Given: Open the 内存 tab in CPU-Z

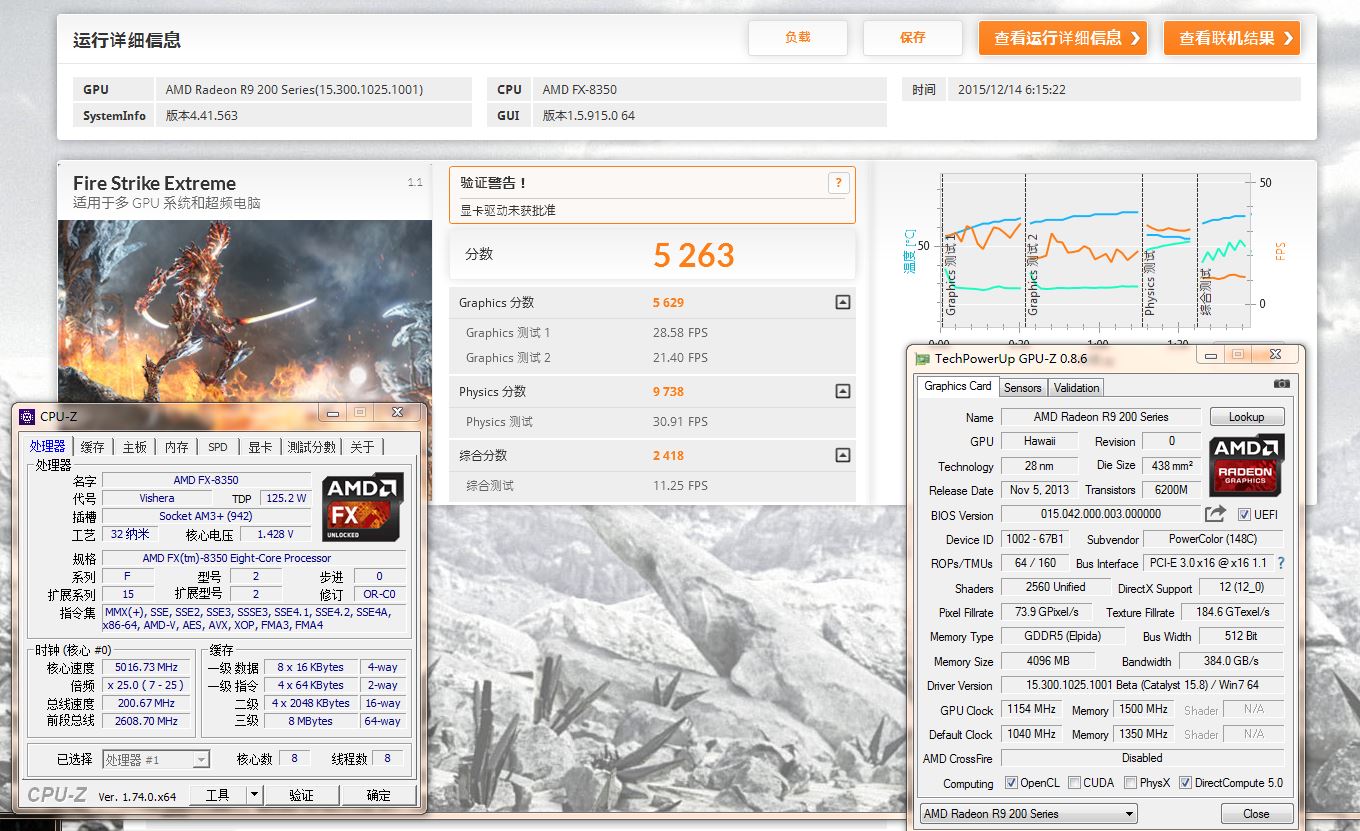Looking at the screenshot, I should pyautogui.click(x=177, y=447).
